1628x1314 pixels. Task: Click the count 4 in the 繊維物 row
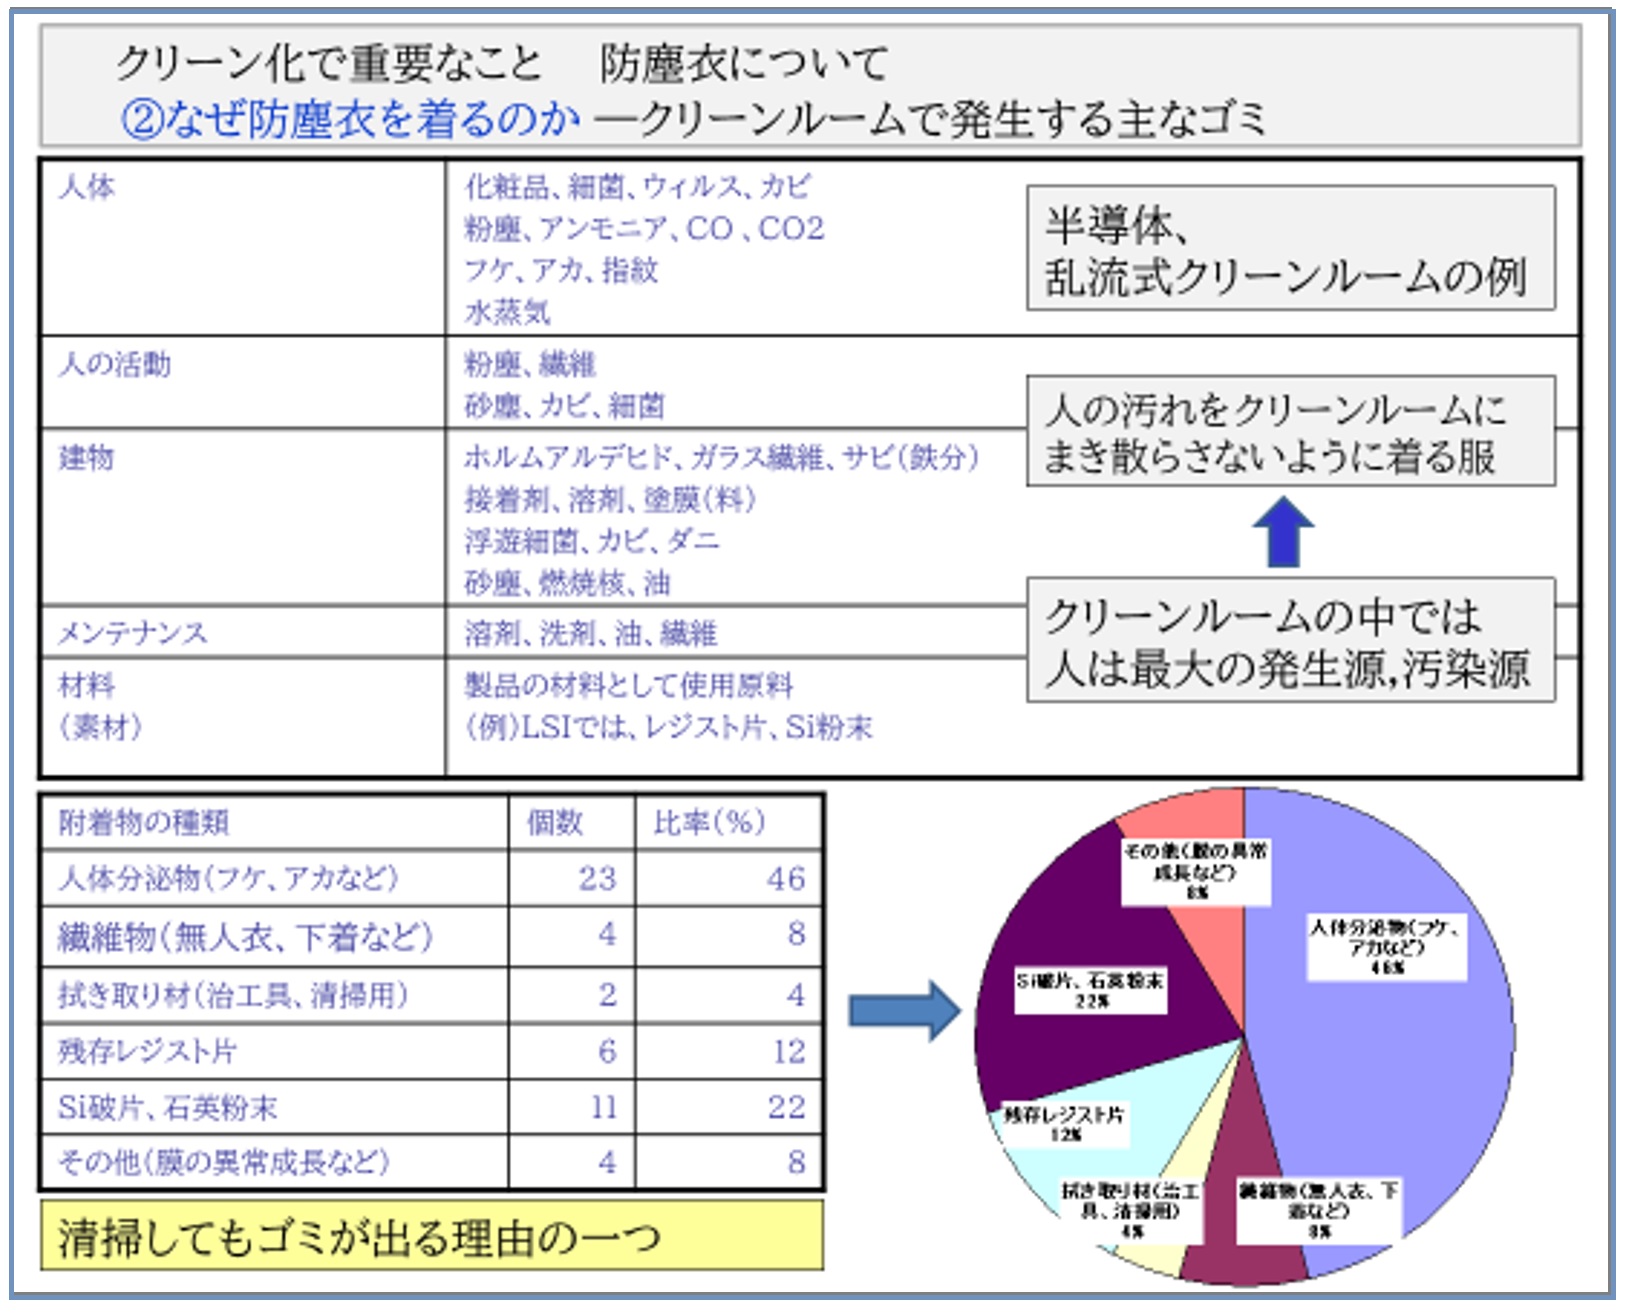(607, 935)
